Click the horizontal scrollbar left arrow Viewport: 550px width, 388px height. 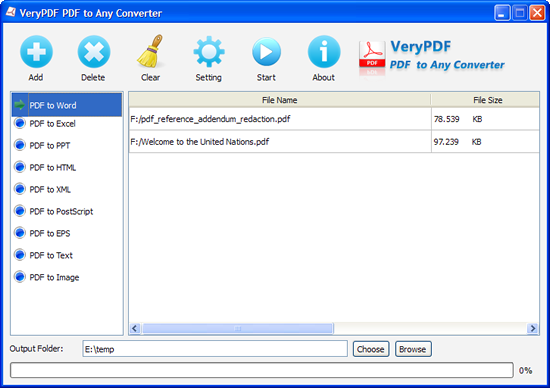[x=135, y=328]
